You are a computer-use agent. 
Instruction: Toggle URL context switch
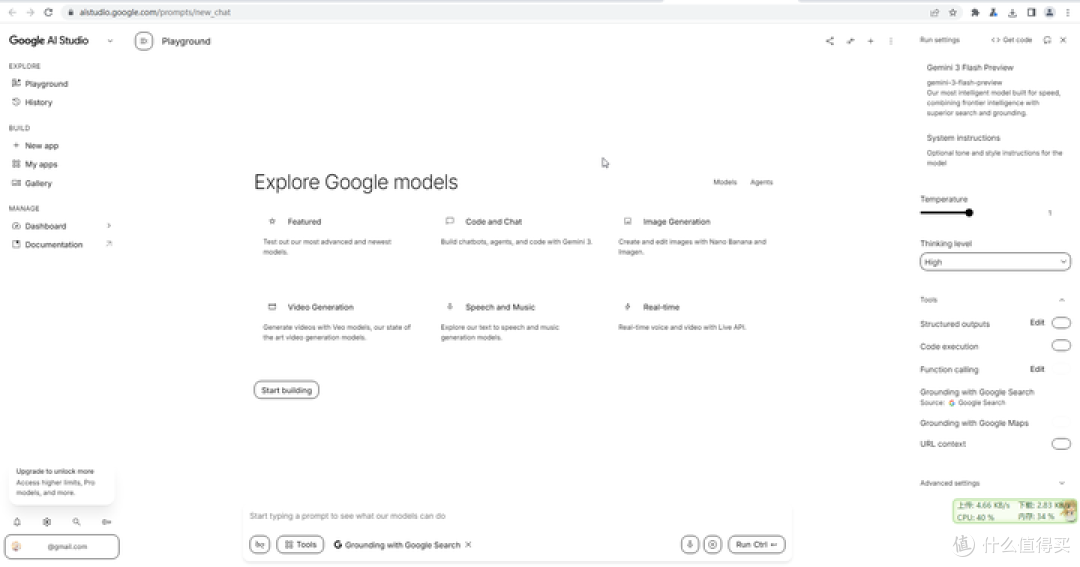(x=1061, y=444)
